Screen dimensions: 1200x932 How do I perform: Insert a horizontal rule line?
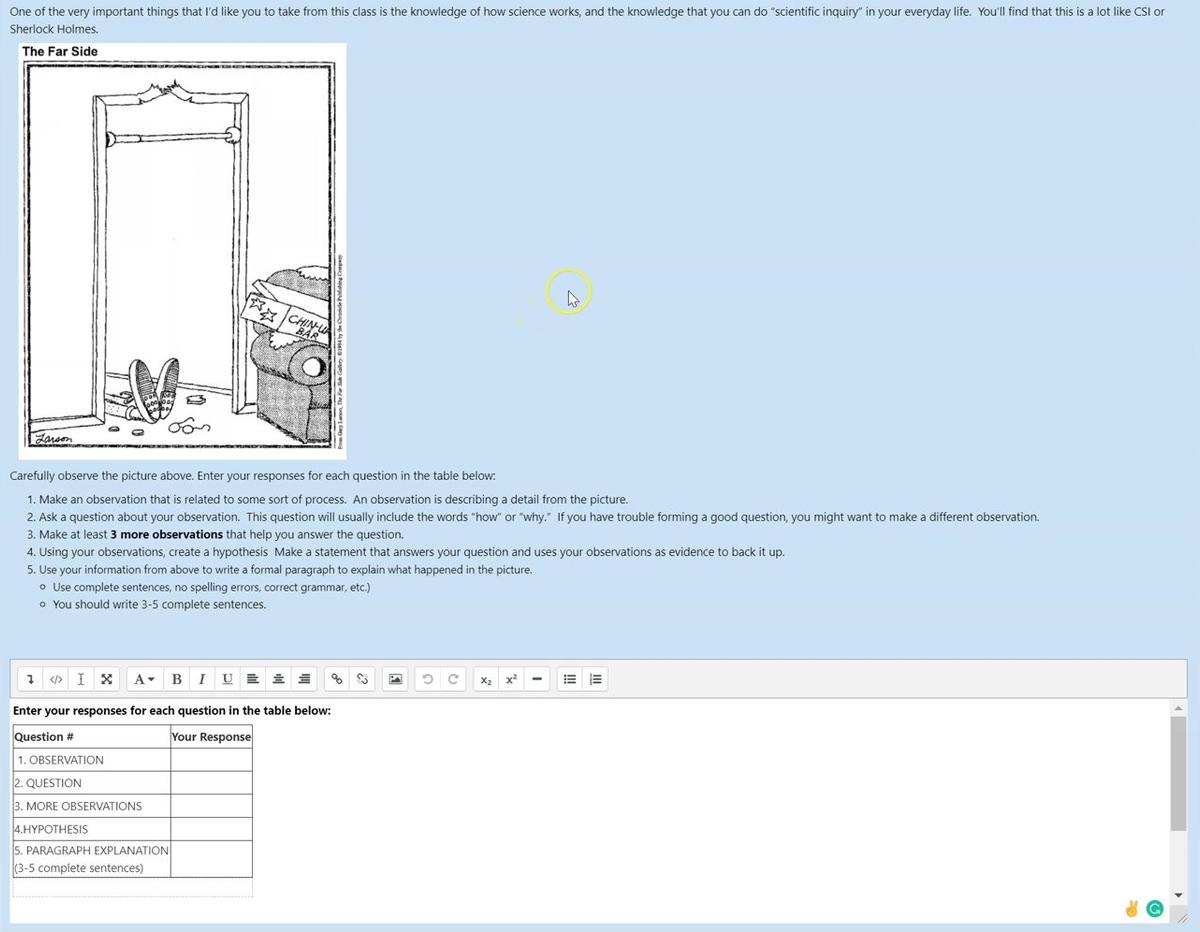[537, 679]
